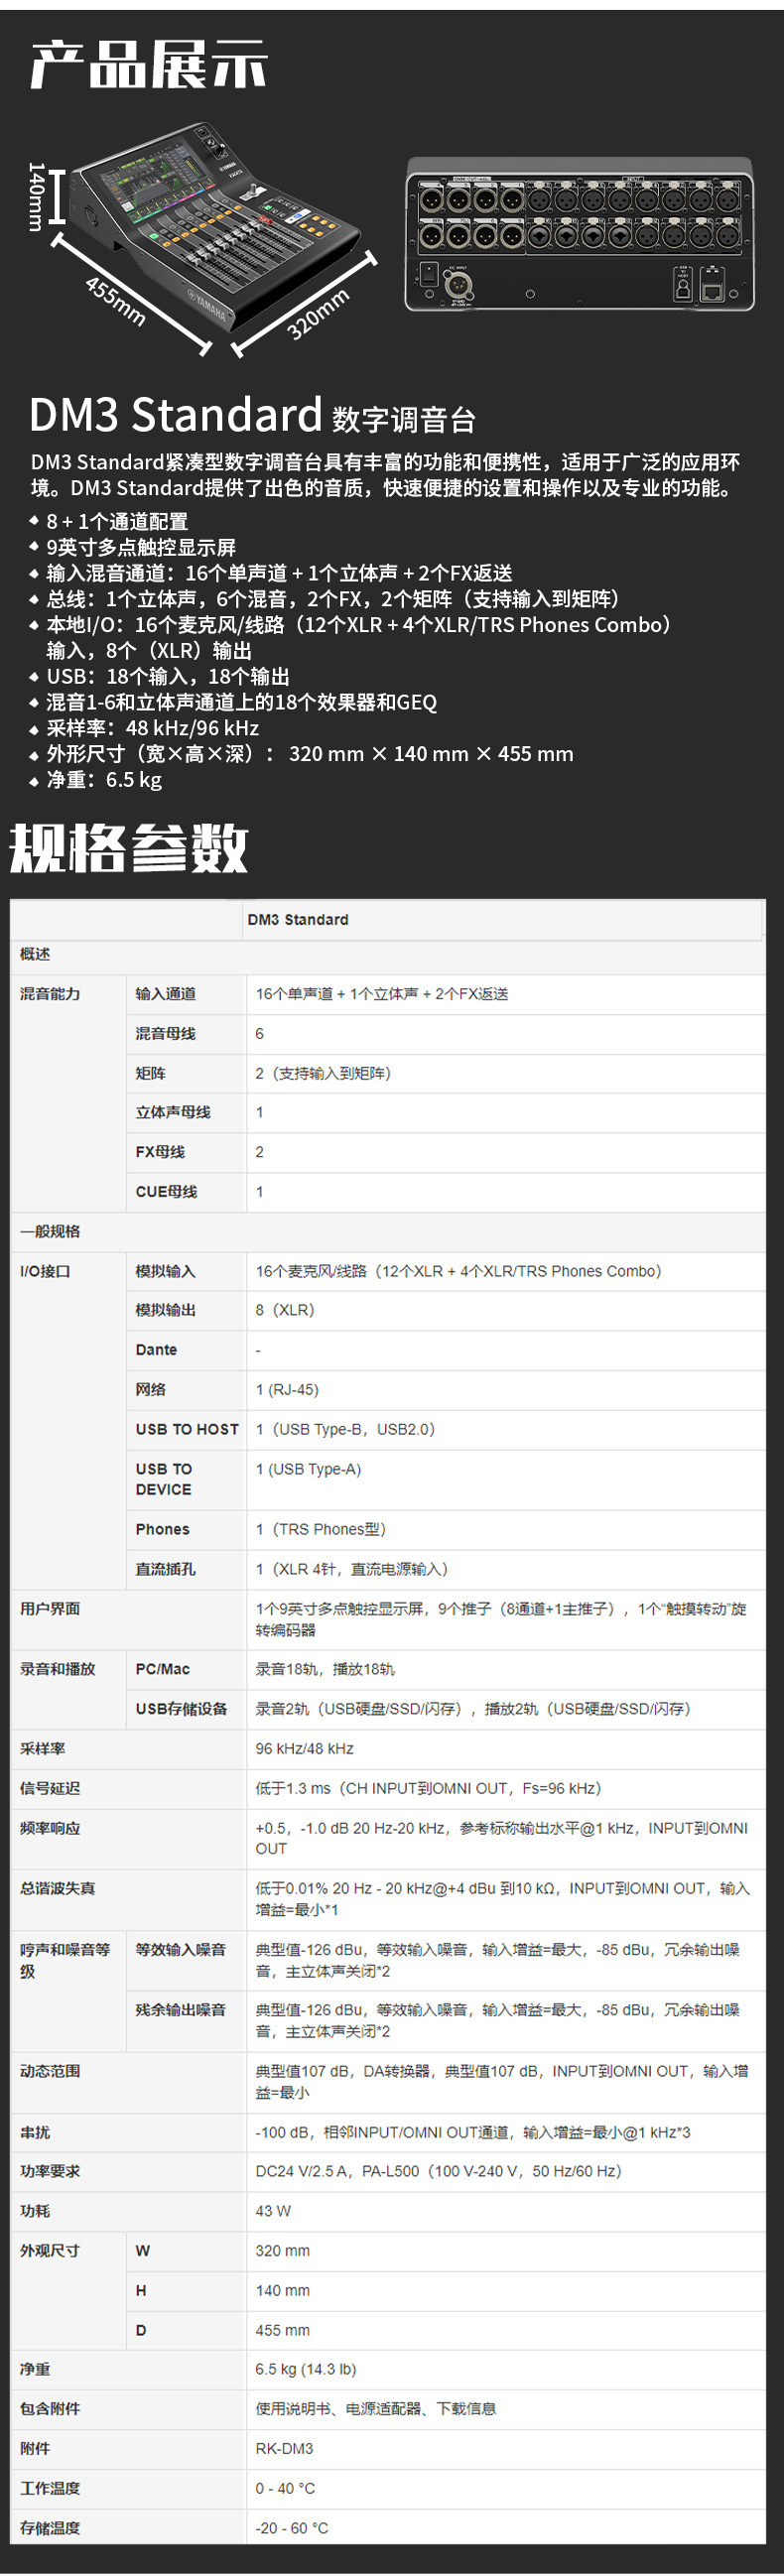
Task: Click the '动态范围' row label
Action: click(50, 2071)
